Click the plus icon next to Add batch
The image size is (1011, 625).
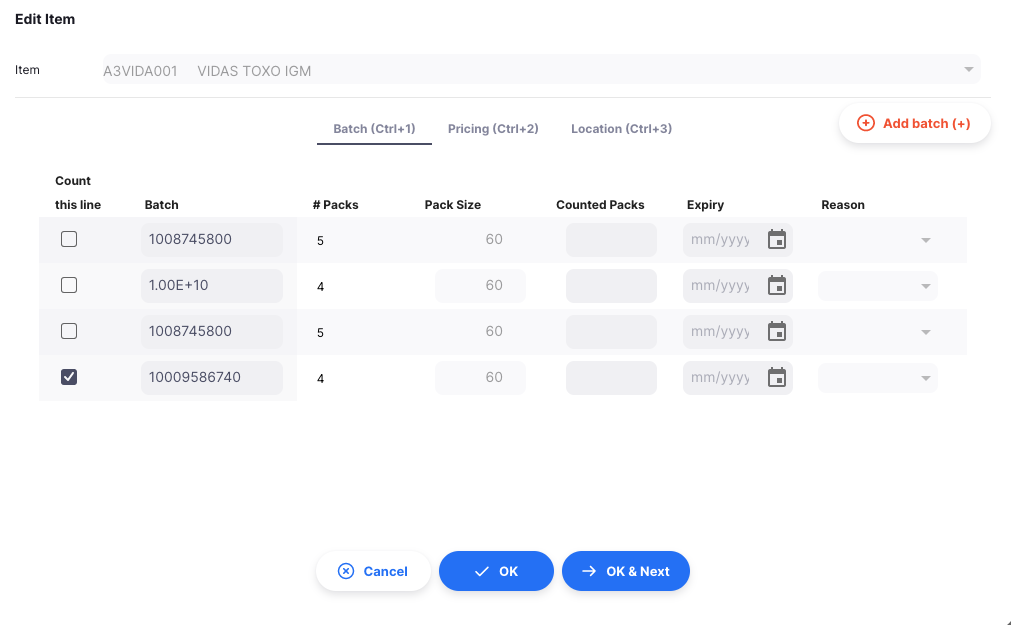(864, 122)
